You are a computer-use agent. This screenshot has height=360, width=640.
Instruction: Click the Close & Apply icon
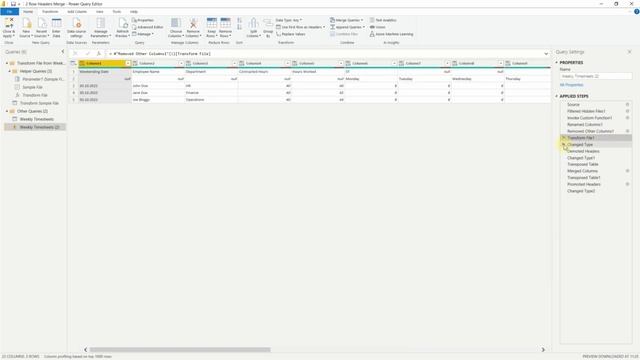[x=9, y=27]
